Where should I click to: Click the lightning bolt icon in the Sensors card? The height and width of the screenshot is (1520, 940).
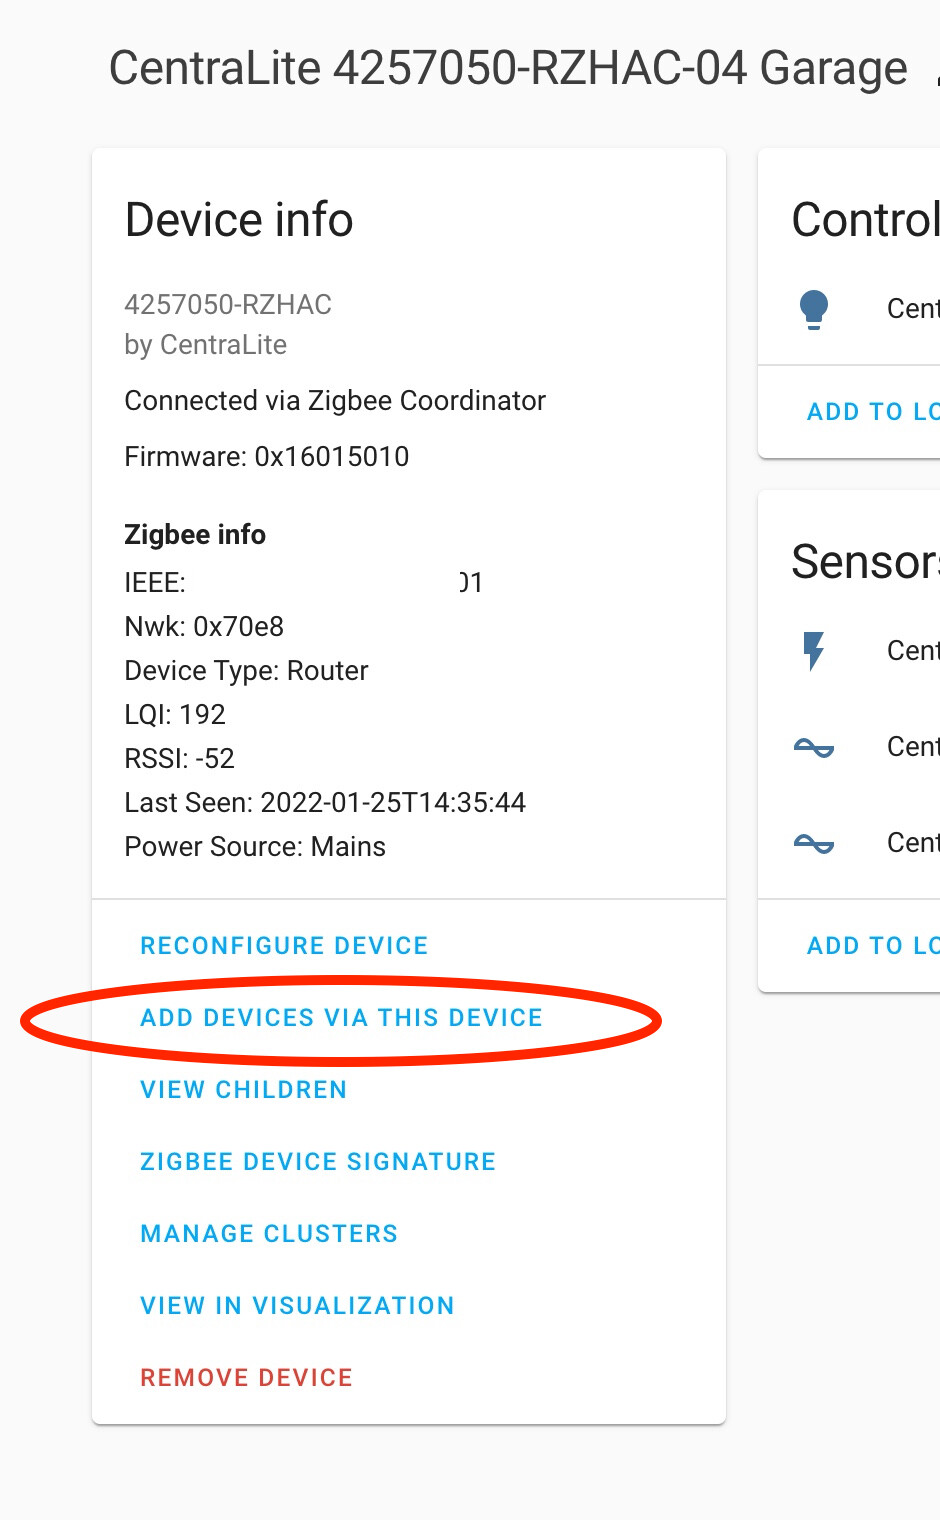pos(814,651)
